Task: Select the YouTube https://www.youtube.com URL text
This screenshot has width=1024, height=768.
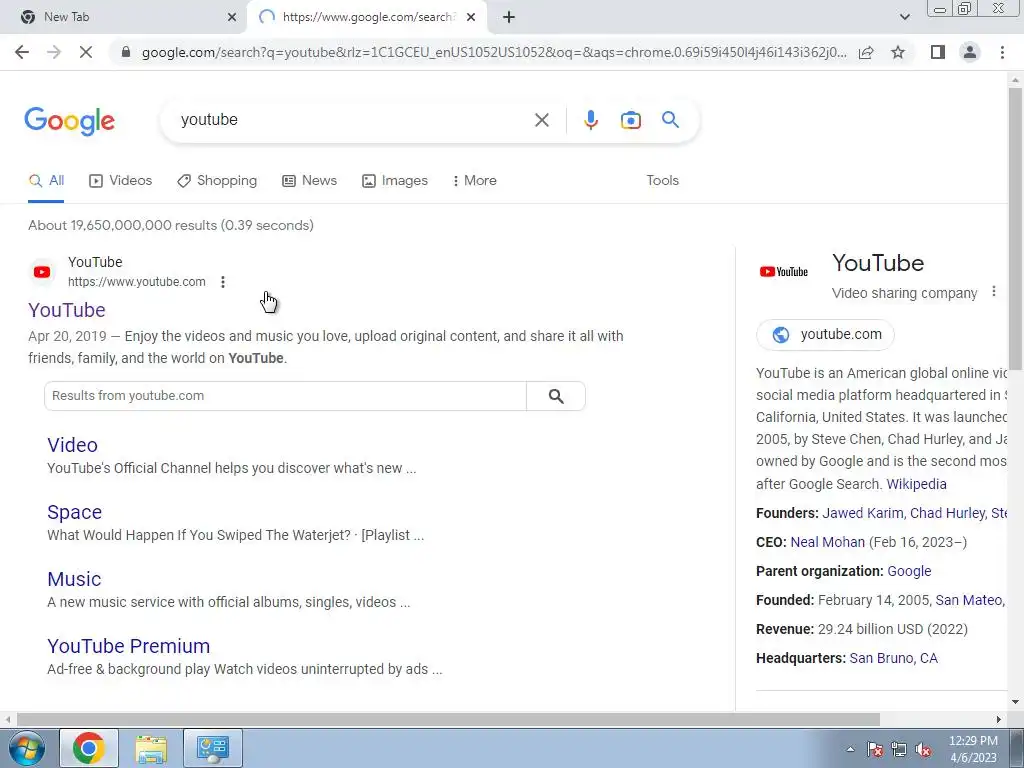Action: coord(136,282)
